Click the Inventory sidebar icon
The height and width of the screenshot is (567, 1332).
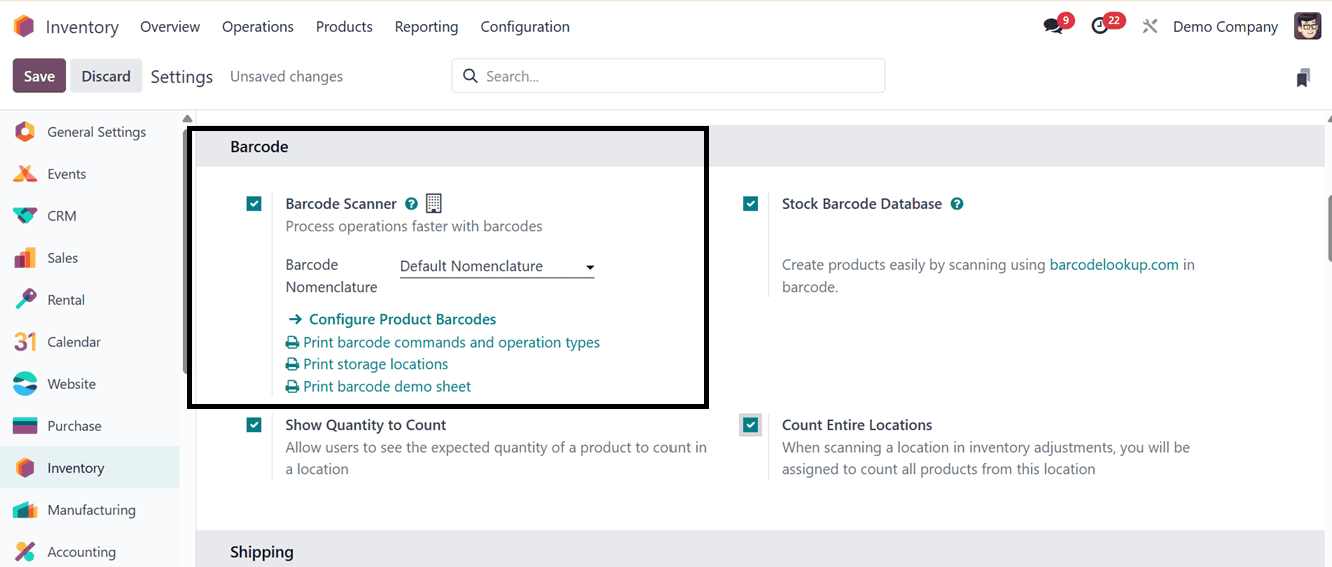pyautogui.click(x=25, y=468)
